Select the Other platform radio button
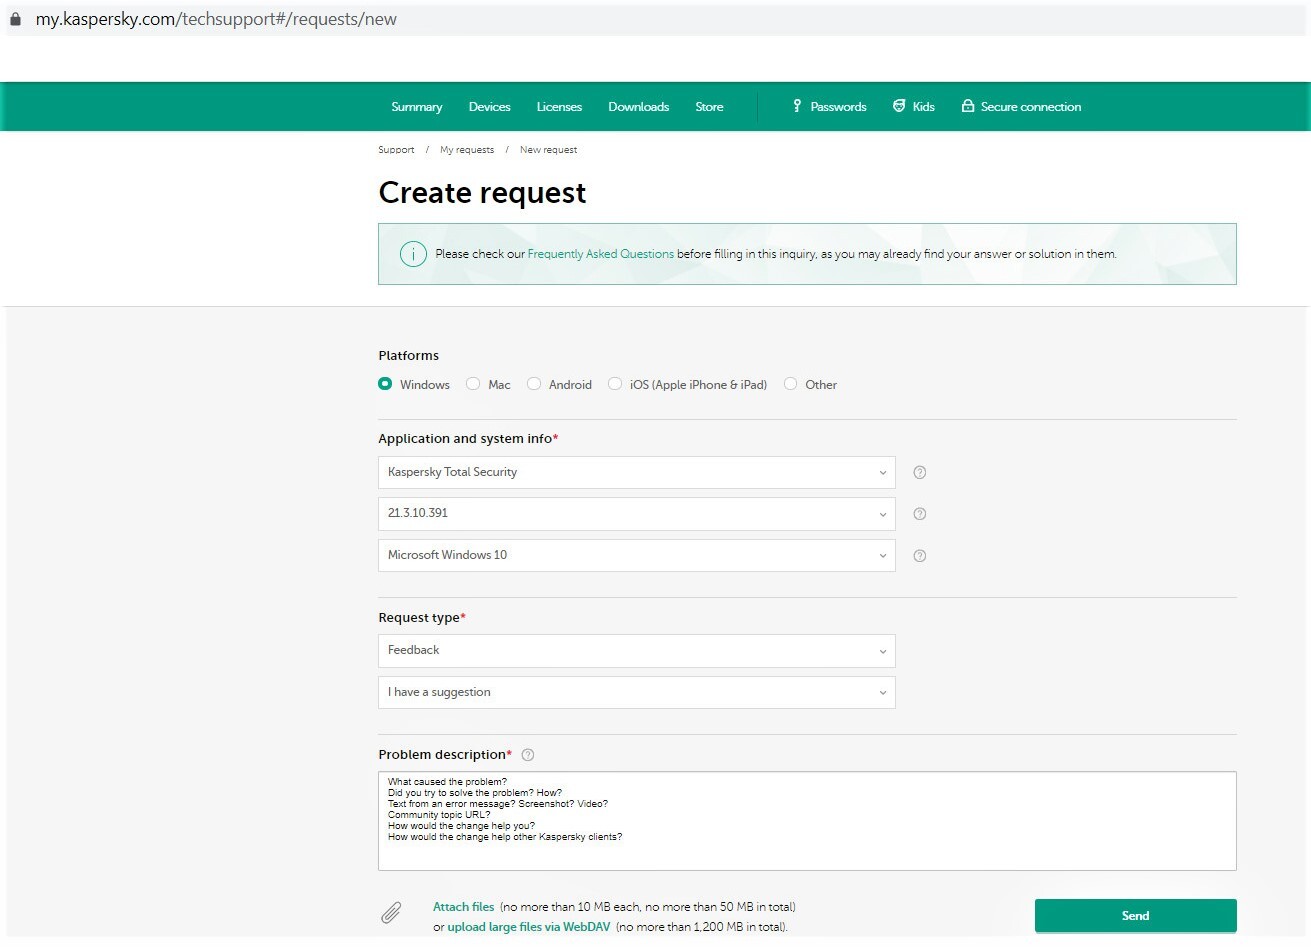The image size is (1311, 947). [x=791, y=384]
